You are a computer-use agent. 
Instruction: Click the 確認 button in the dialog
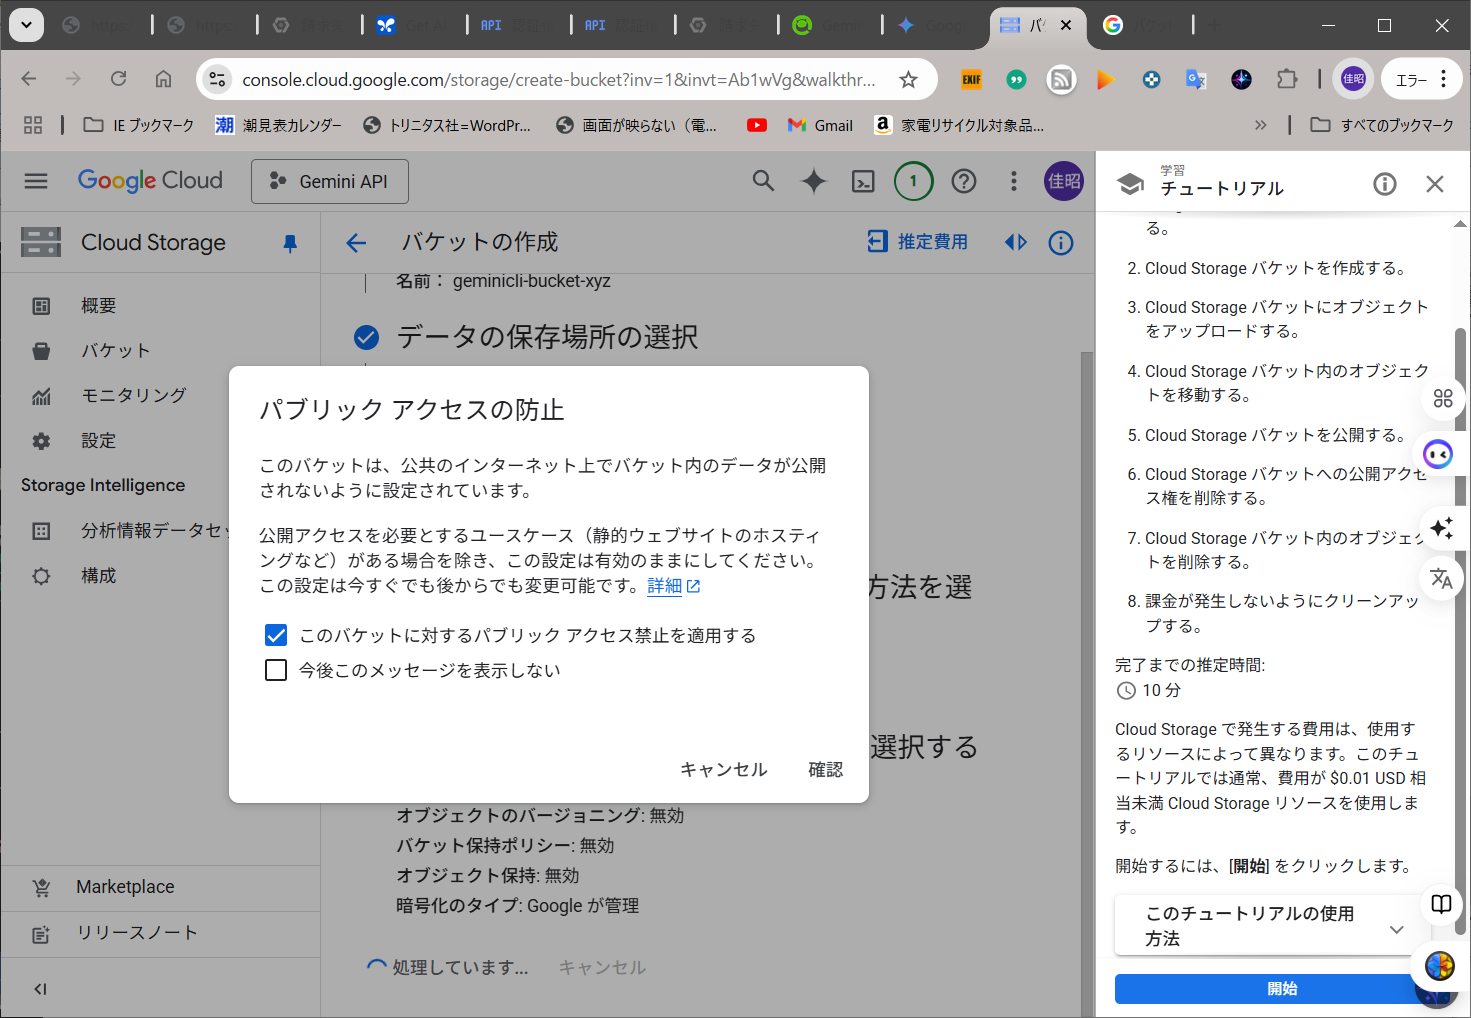tap(825, 769)
